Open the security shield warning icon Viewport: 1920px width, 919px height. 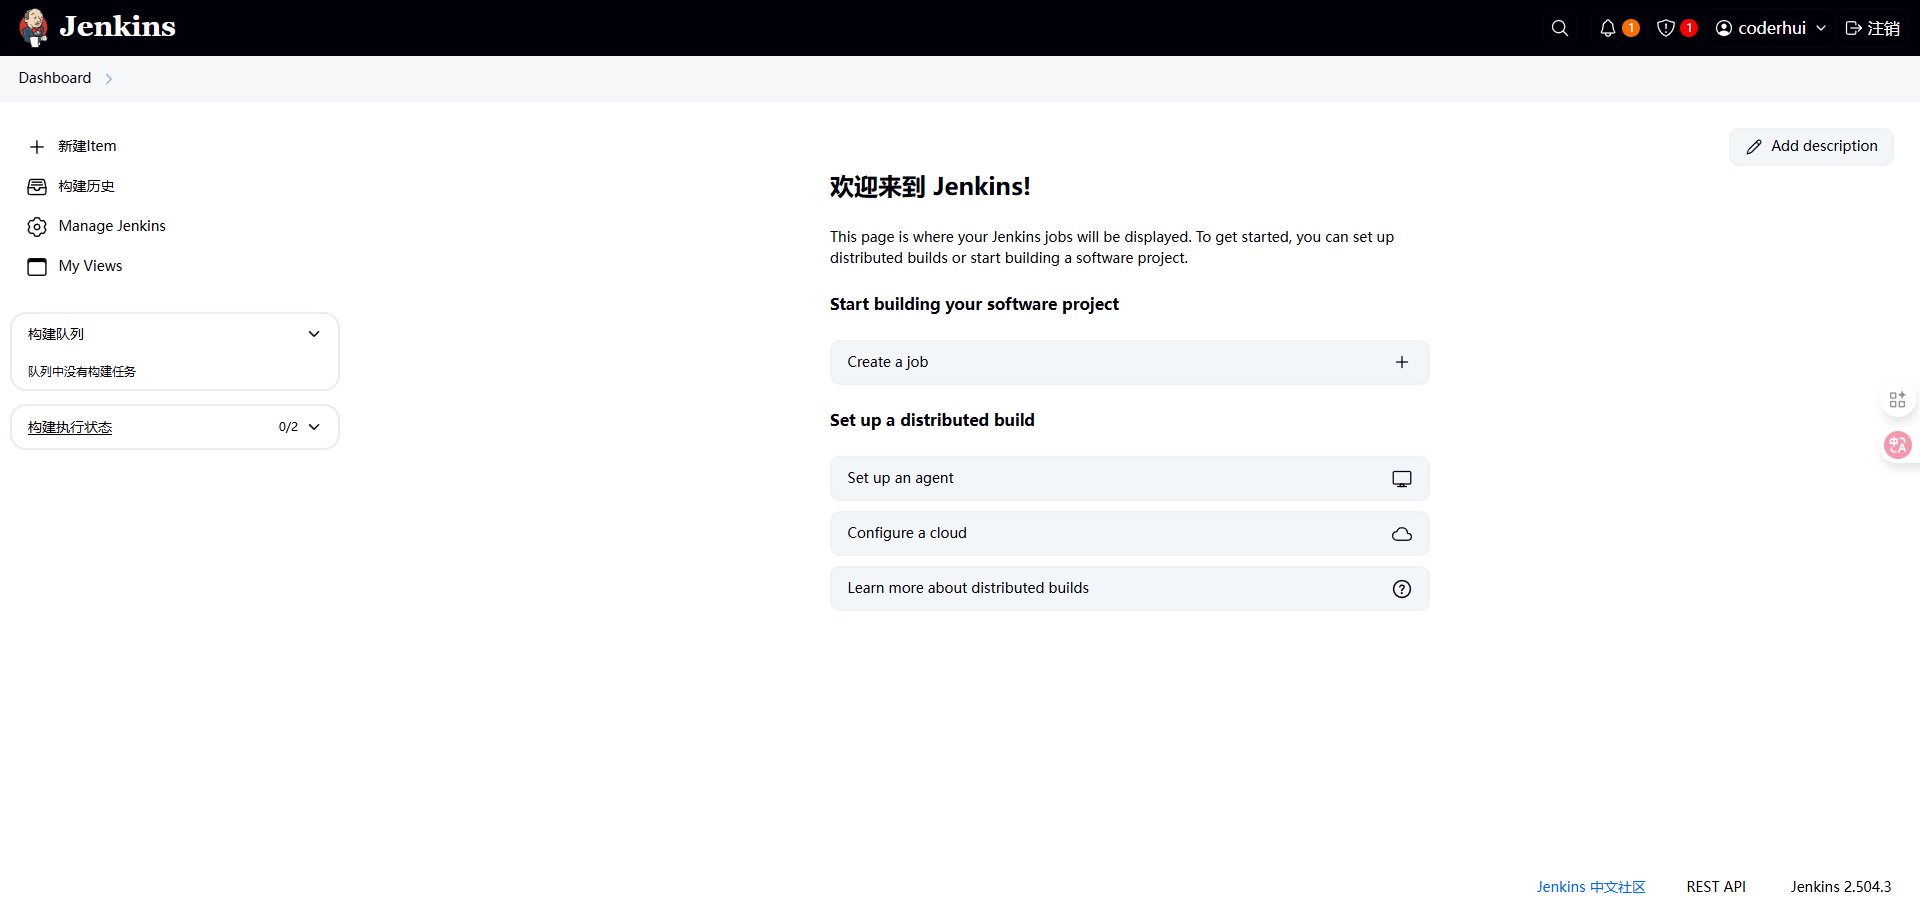(1666, 28)
